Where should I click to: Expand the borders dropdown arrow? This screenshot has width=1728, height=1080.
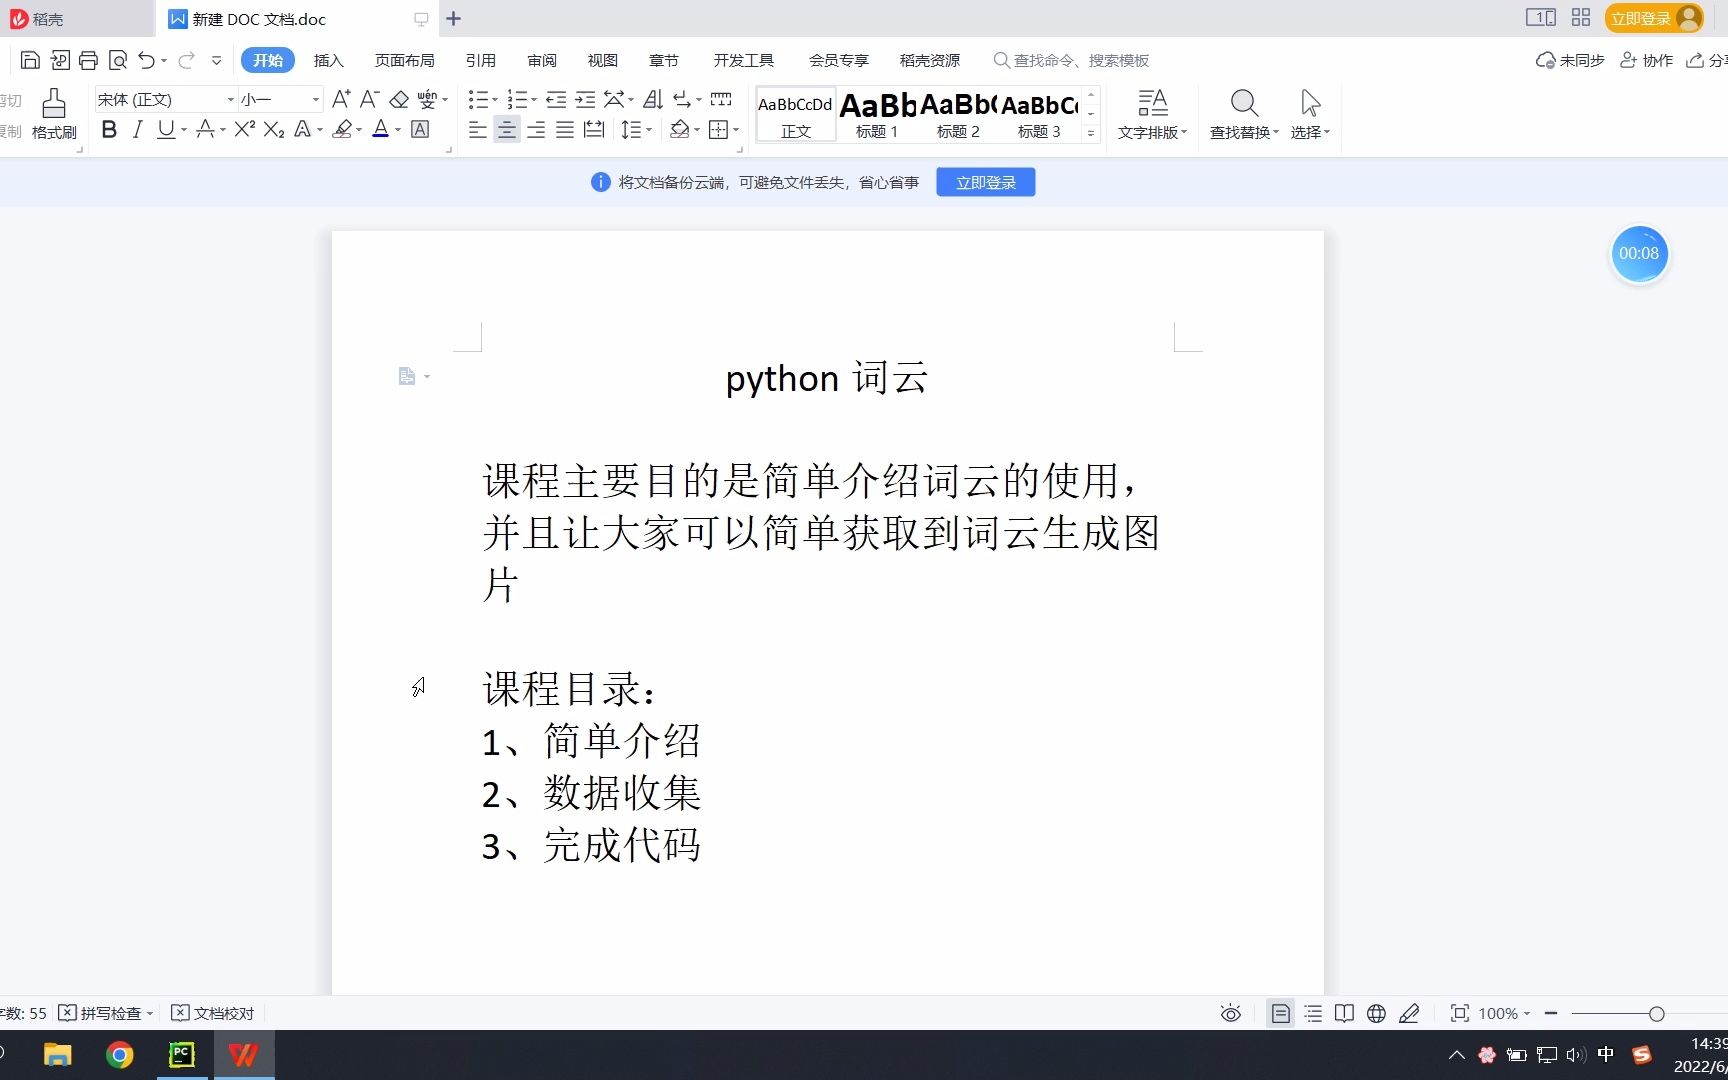[736, 130]
